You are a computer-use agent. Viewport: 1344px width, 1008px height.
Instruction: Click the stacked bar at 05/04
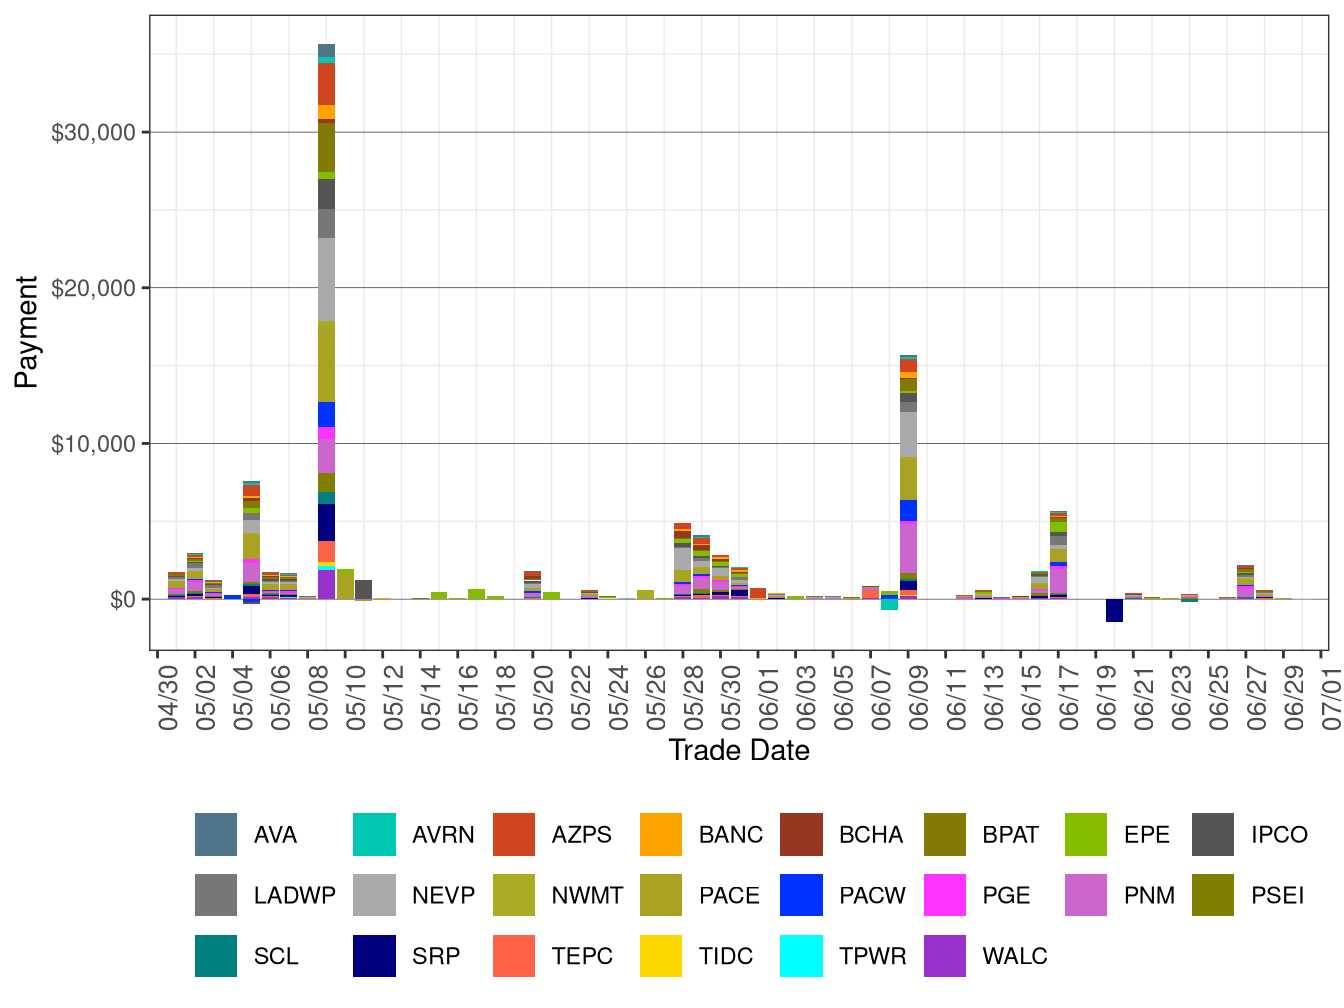pos(251,541)
